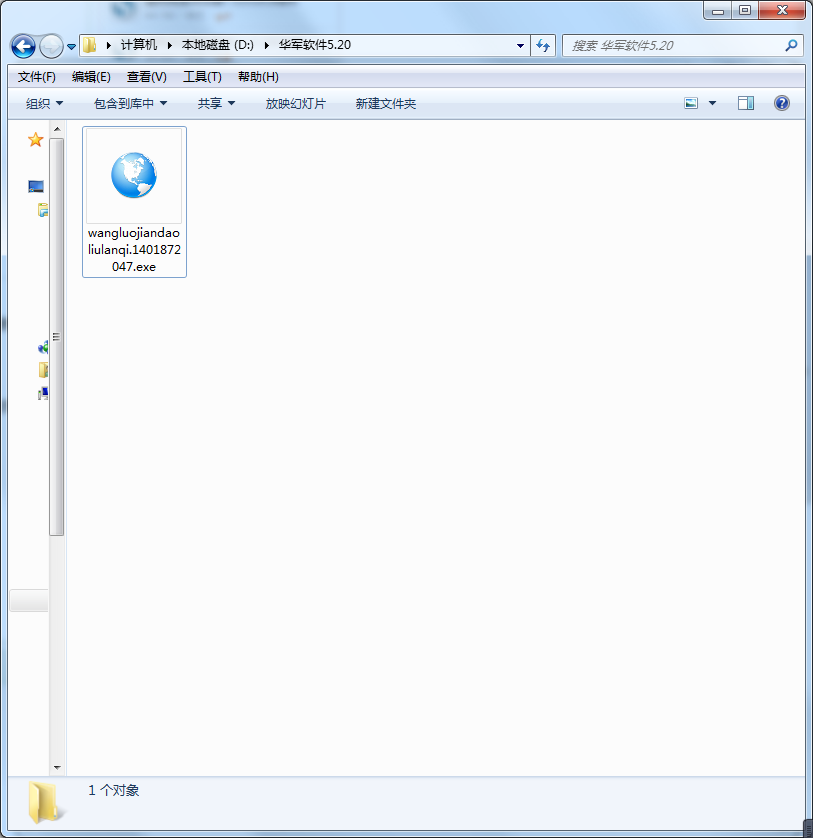Open the 文件(F) menu

tap(36, 77)
